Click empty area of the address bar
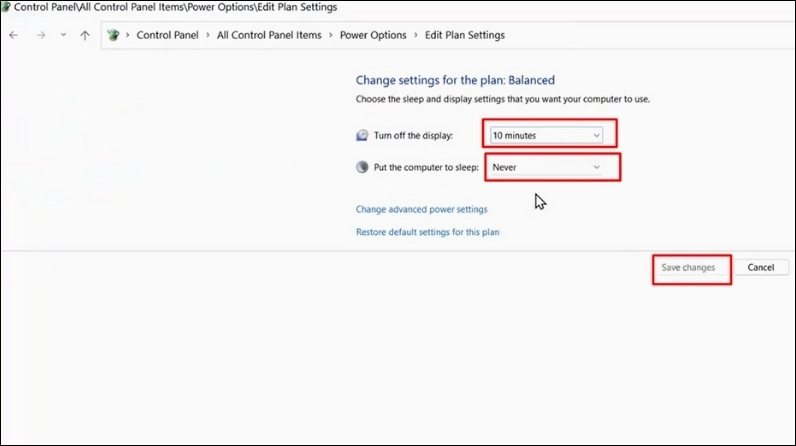This screenshot has height=446, width=796. pos(650,35)
